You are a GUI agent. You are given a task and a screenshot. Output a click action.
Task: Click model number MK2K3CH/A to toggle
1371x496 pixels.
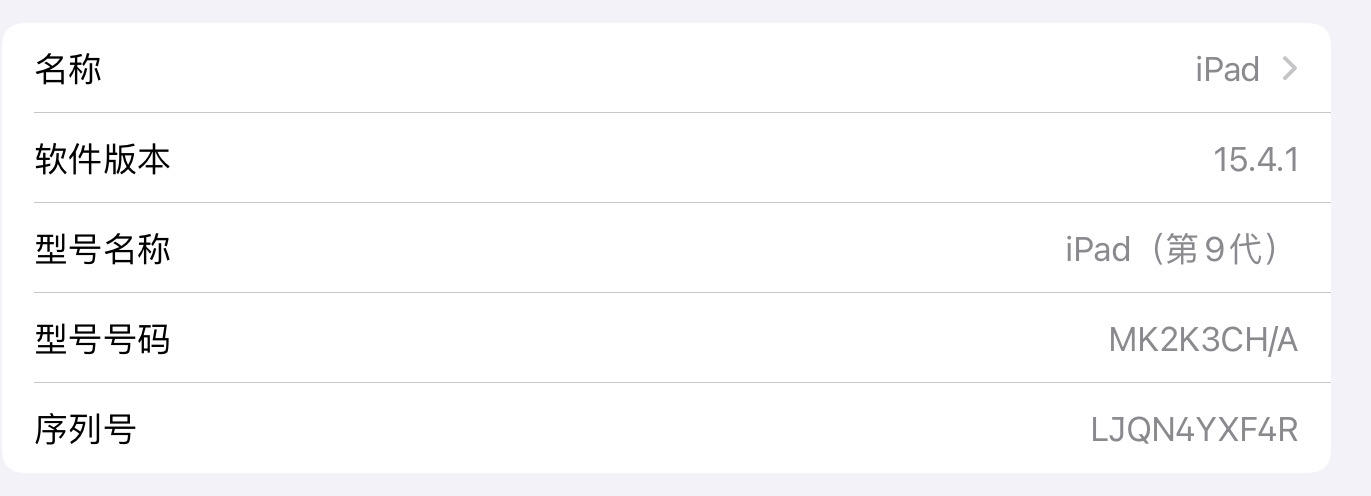point(1203,340)
